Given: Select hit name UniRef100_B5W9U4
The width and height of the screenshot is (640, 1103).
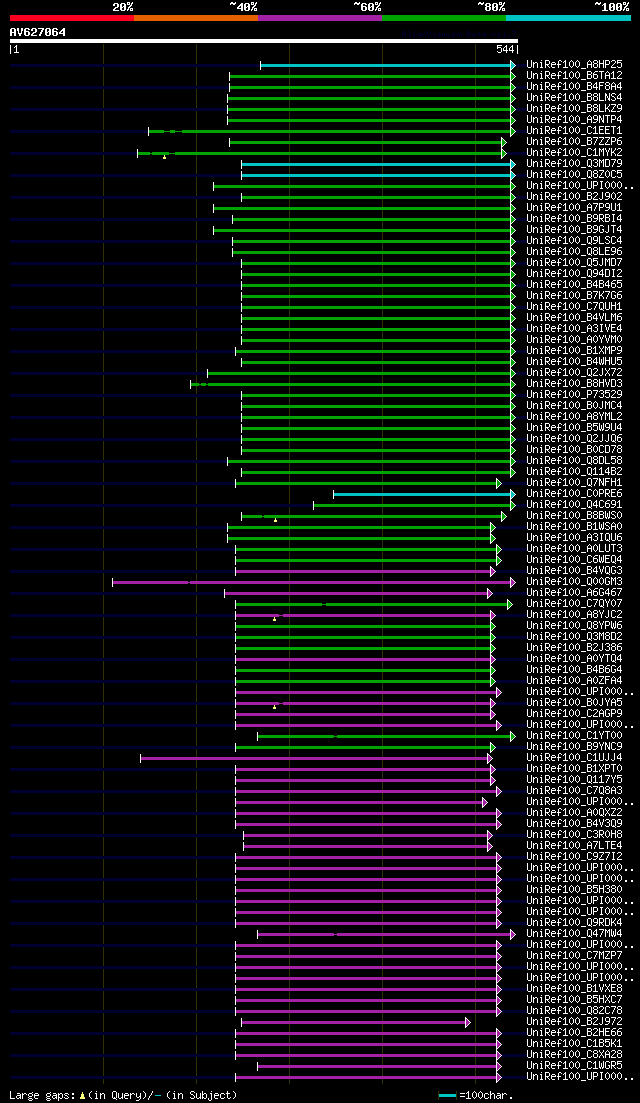Looking at the screenshot, I should pyautogui.click(x=574, y=428).
